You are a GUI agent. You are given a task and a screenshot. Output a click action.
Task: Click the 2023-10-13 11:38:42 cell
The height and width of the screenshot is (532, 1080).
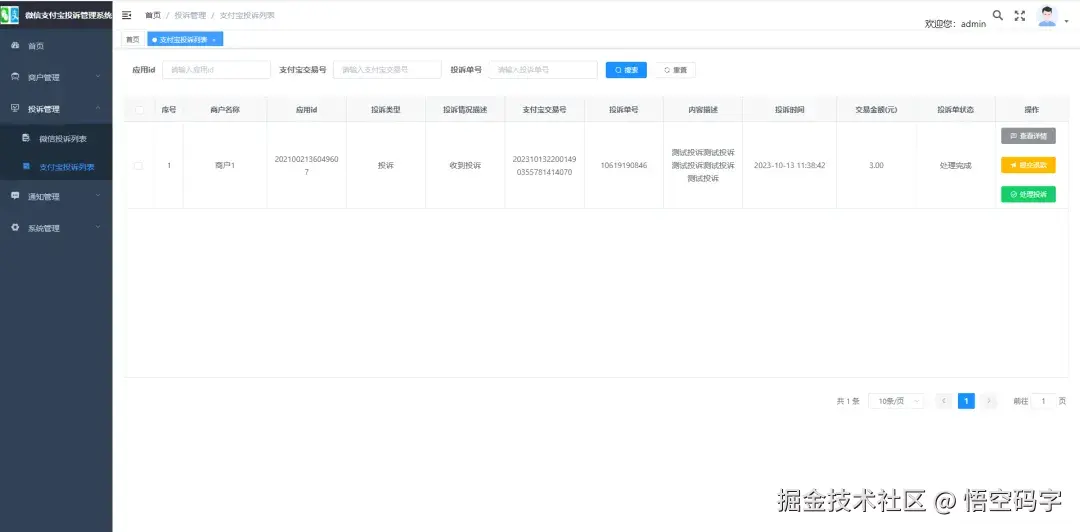[x=789, y=165]
